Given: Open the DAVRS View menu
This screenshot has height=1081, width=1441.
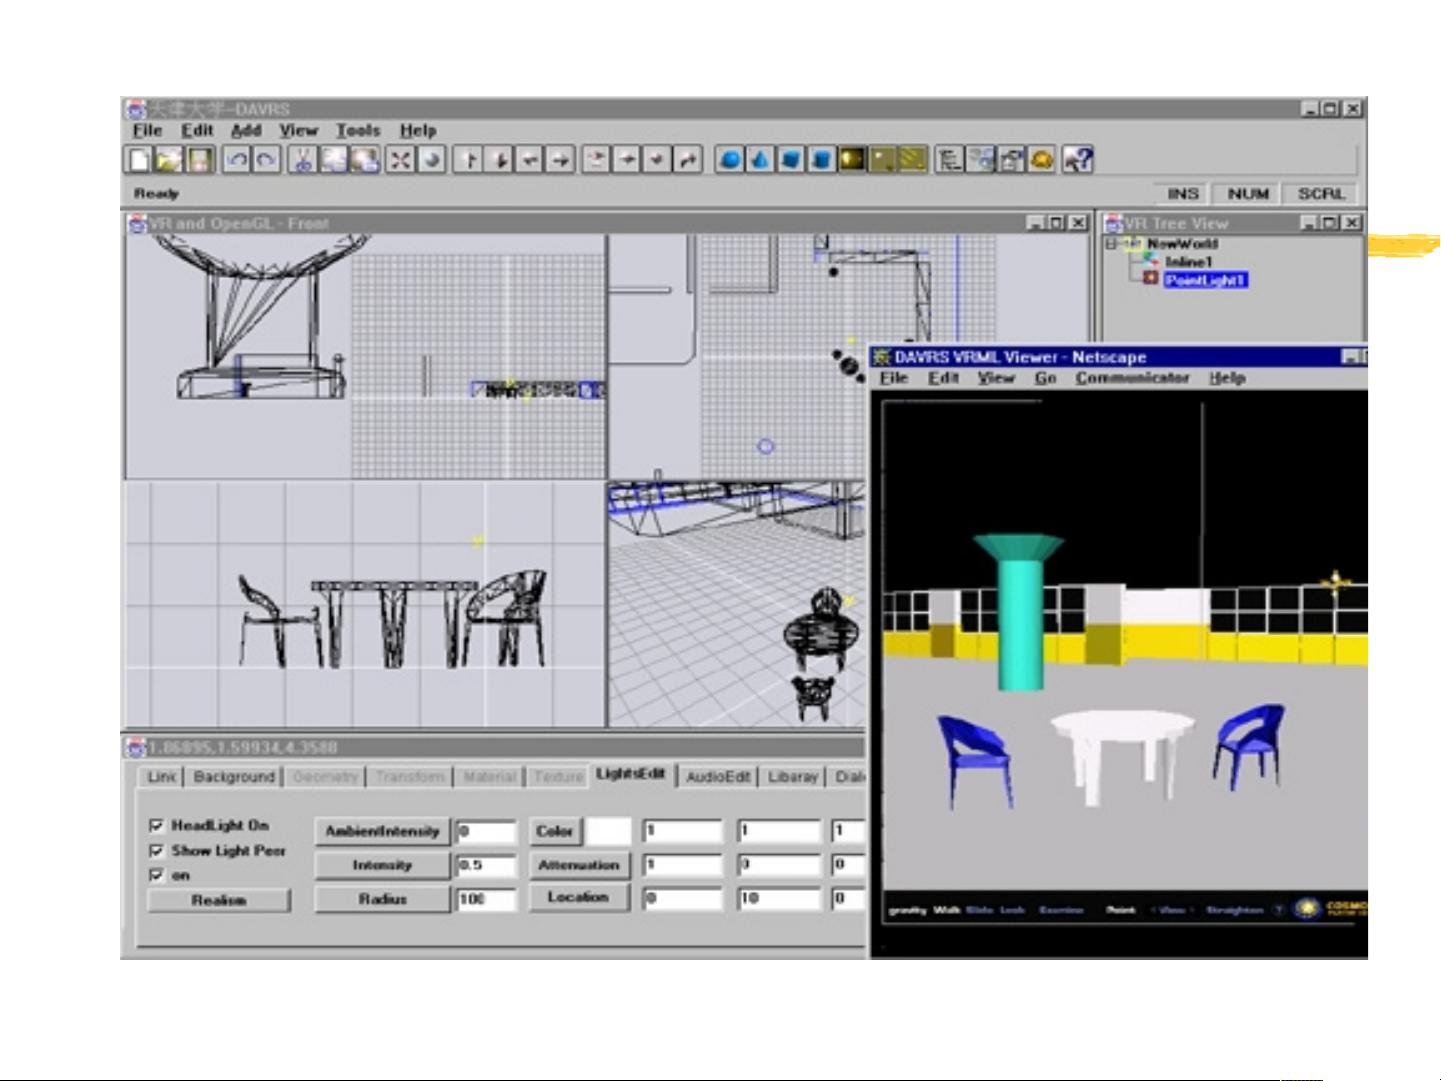Looking at the screenshot, I should pyautogui.click(x=298, y=130).
